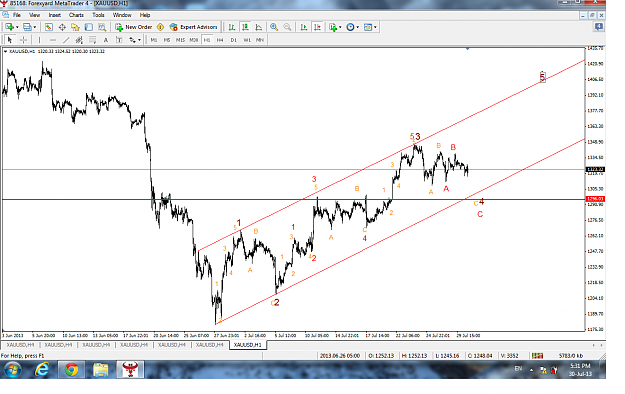The width and height of the screenshot is (625, 394).
Task: Select the equidistant channel tool
Action: pyautogui.click(x=79, y=40)
